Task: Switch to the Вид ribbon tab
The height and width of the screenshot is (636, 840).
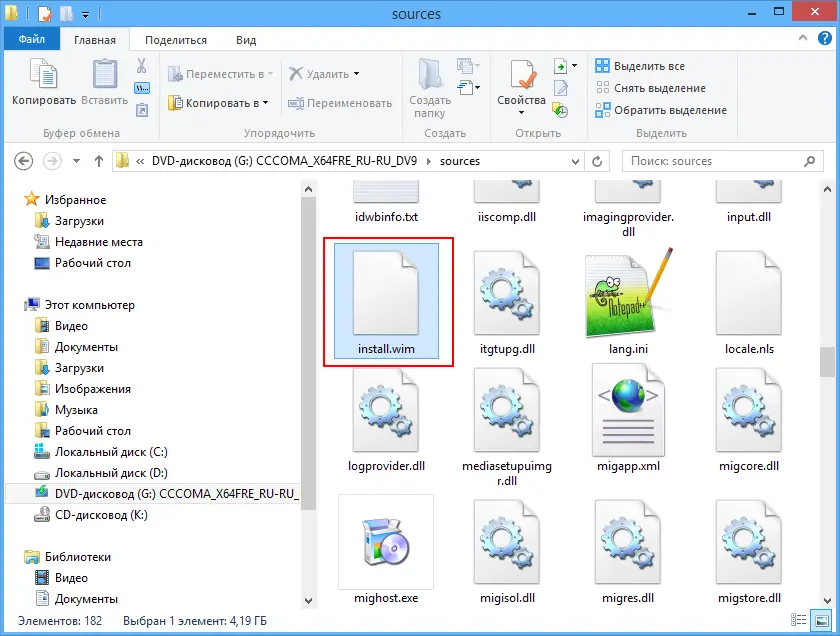Action: click(246, 40)
